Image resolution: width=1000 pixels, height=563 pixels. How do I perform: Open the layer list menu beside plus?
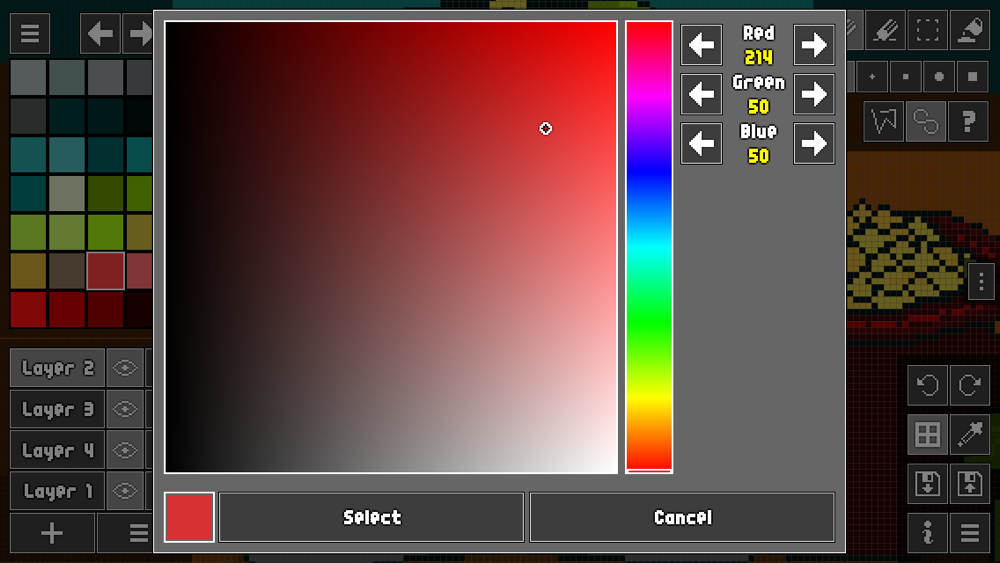tap(126, 532)
